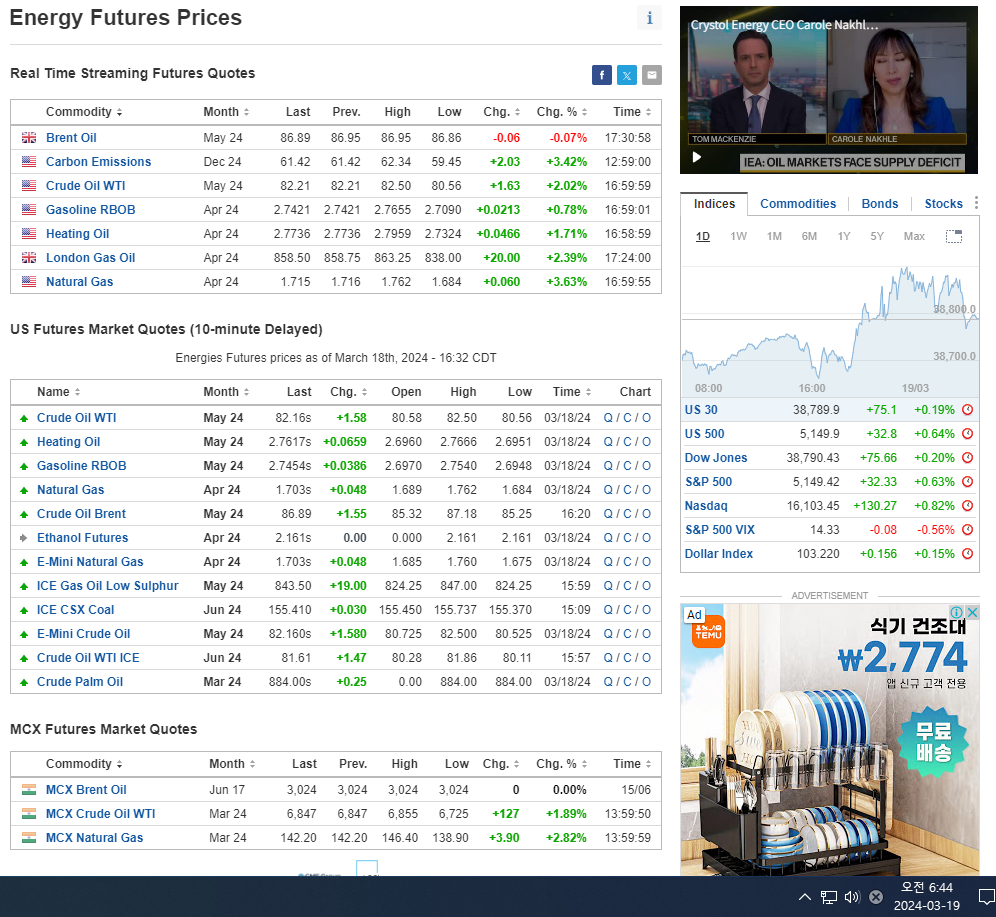This screenshot has height=917, width=996.
Task: Sort MCX table by Commodity
Action: (84, 764)
